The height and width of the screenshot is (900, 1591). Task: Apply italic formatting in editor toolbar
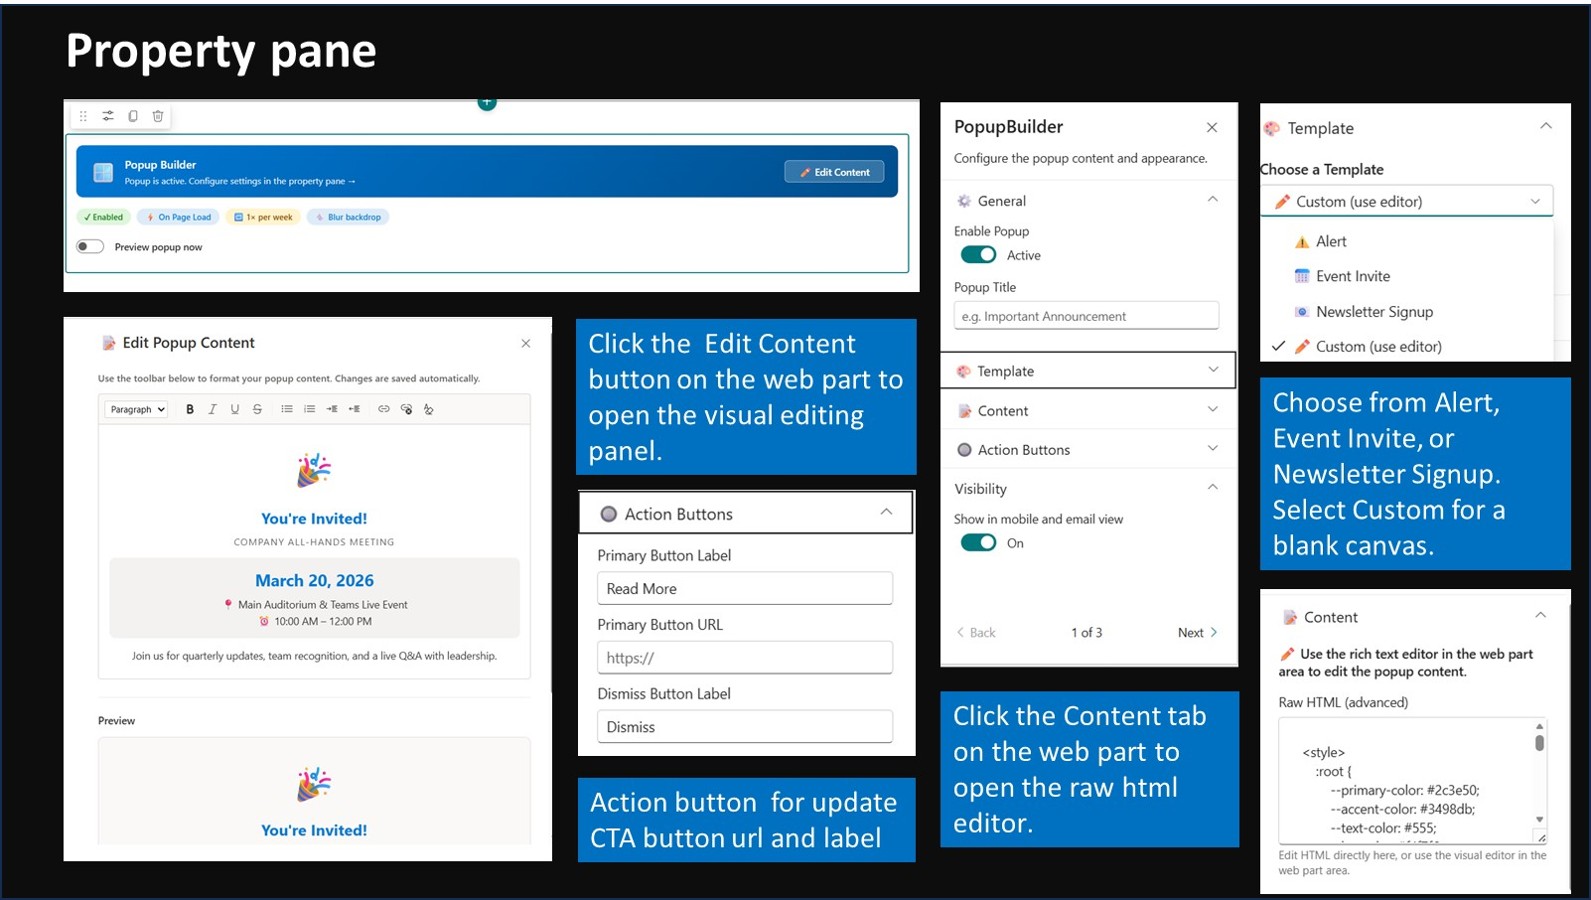pos(212,409)
